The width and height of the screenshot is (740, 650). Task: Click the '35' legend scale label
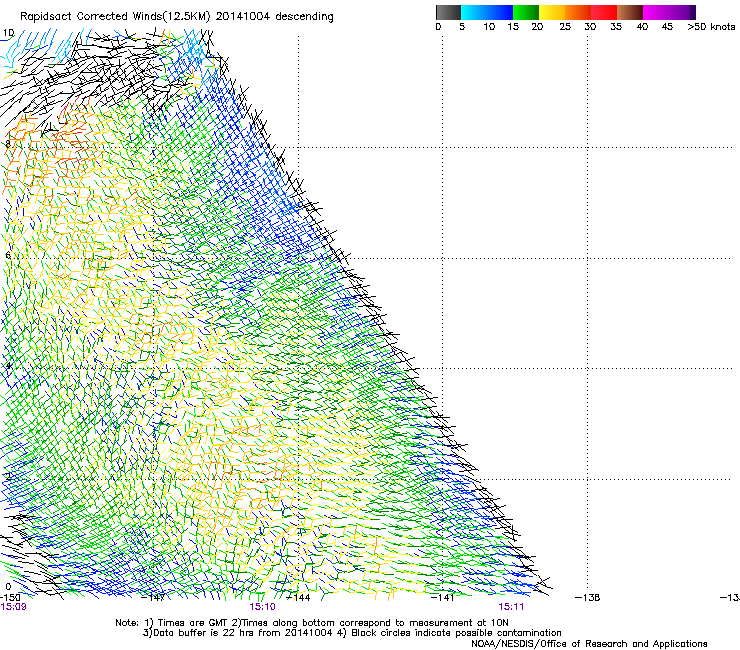616,27
